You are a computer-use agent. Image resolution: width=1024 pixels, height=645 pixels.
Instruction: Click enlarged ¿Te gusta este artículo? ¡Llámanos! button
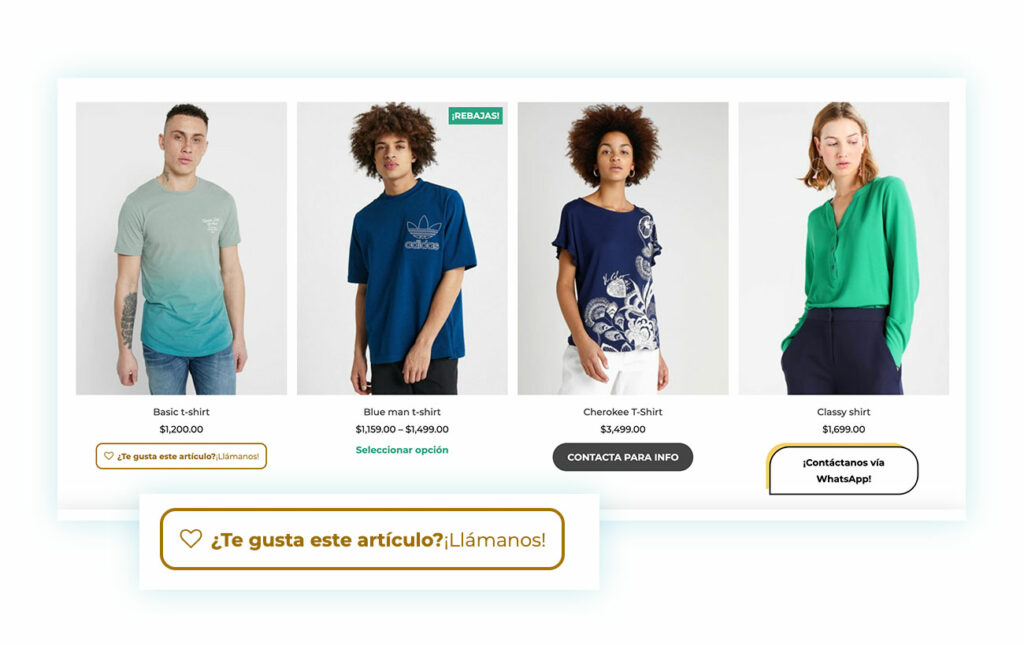pyautogui.click(x=362, y=539)
